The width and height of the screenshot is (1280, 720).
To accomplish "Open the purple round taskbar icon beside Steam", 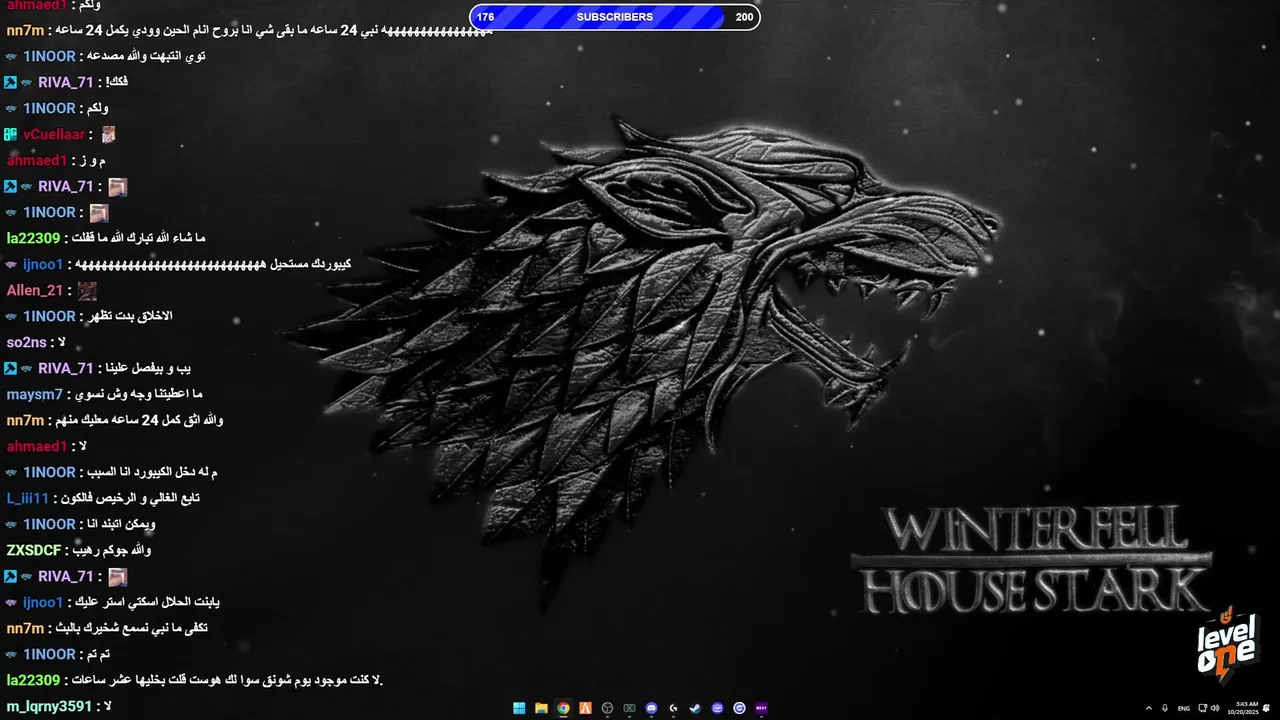I will (x=717, y=708).
